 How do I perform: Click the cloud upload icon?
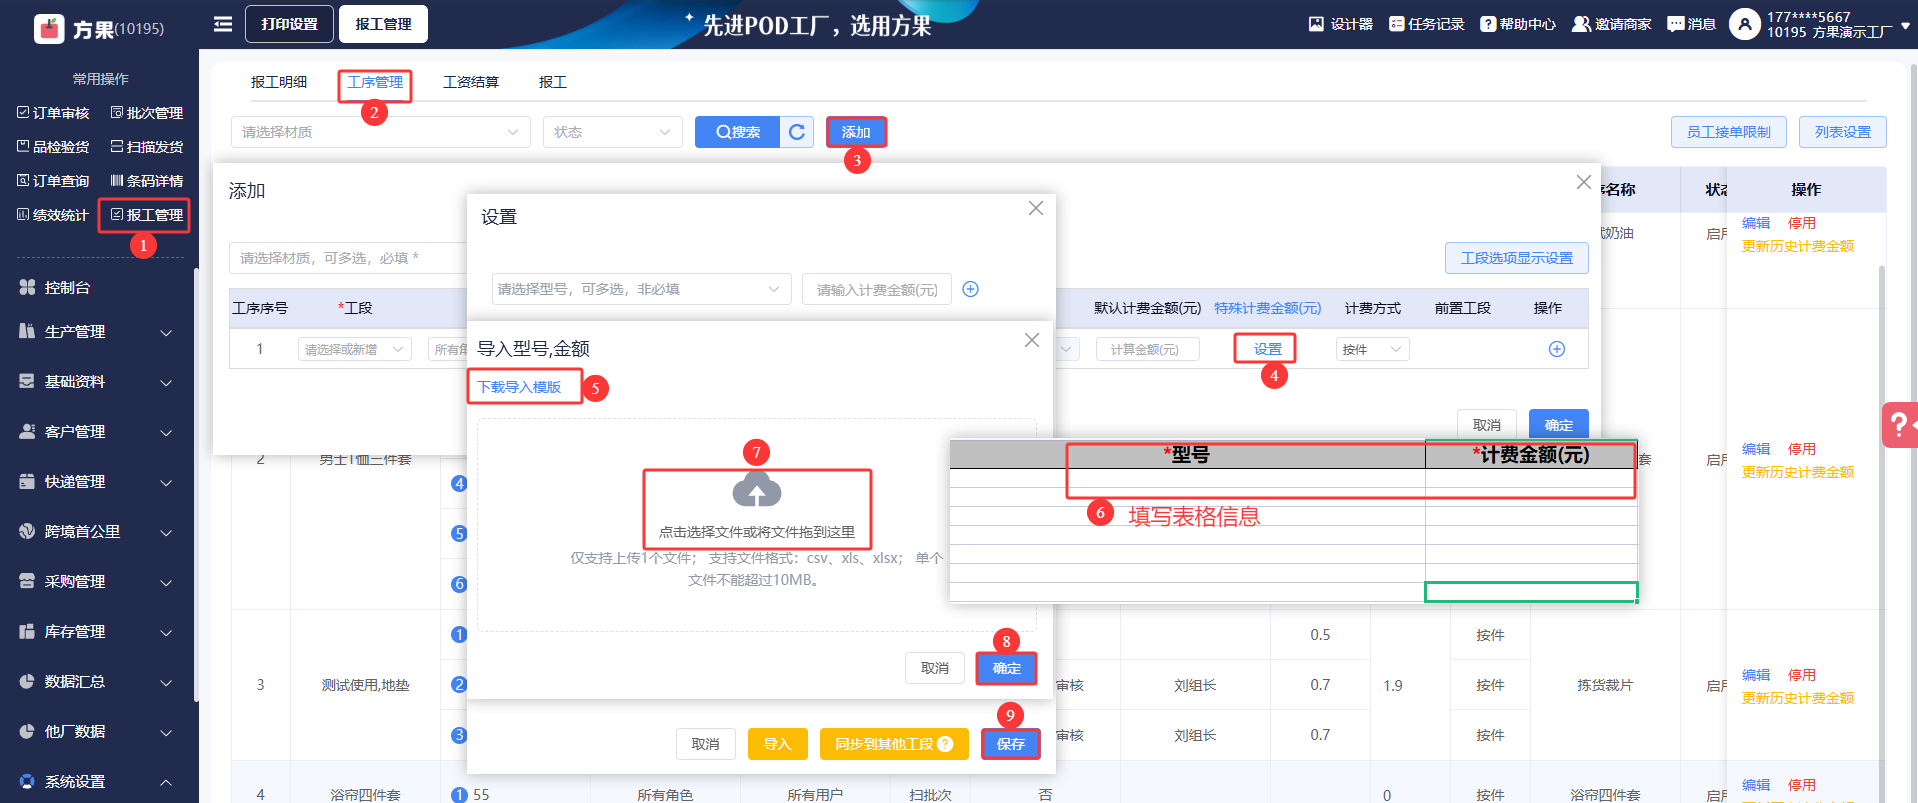tap(757, 491)
